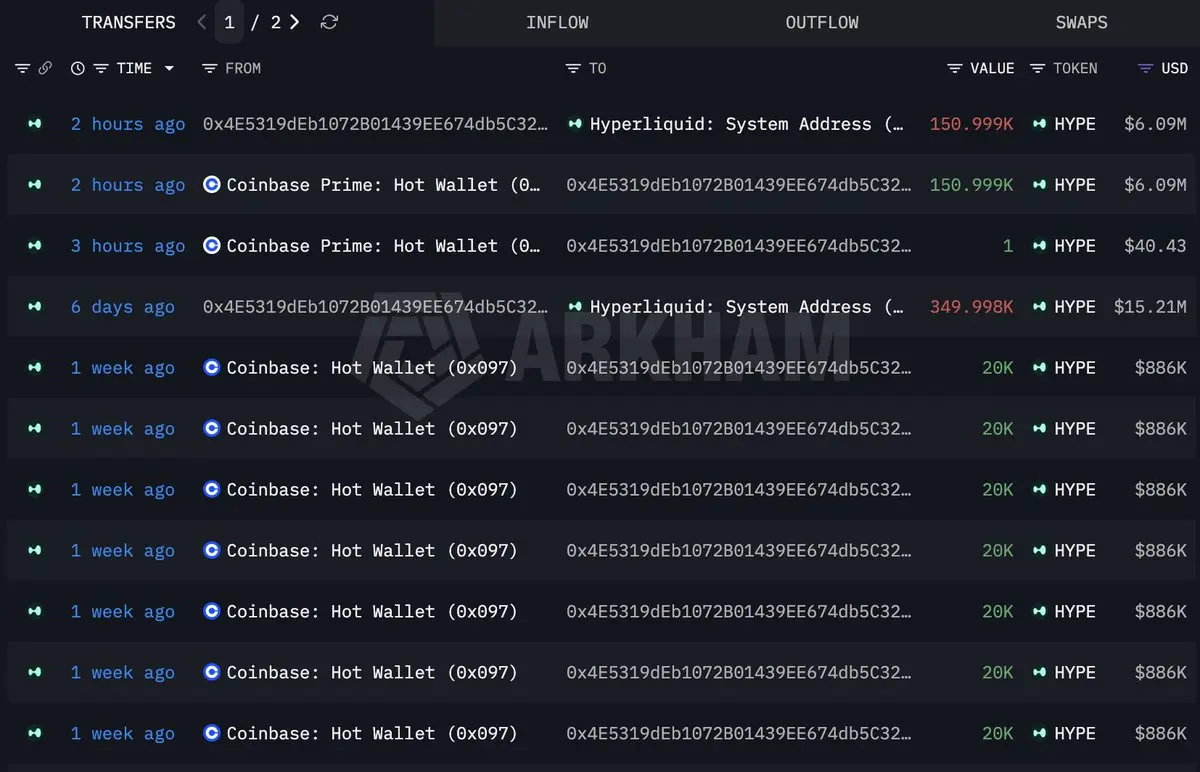Open the USD column filter
Screen dimensions: 1200x772
[1146, 68]
